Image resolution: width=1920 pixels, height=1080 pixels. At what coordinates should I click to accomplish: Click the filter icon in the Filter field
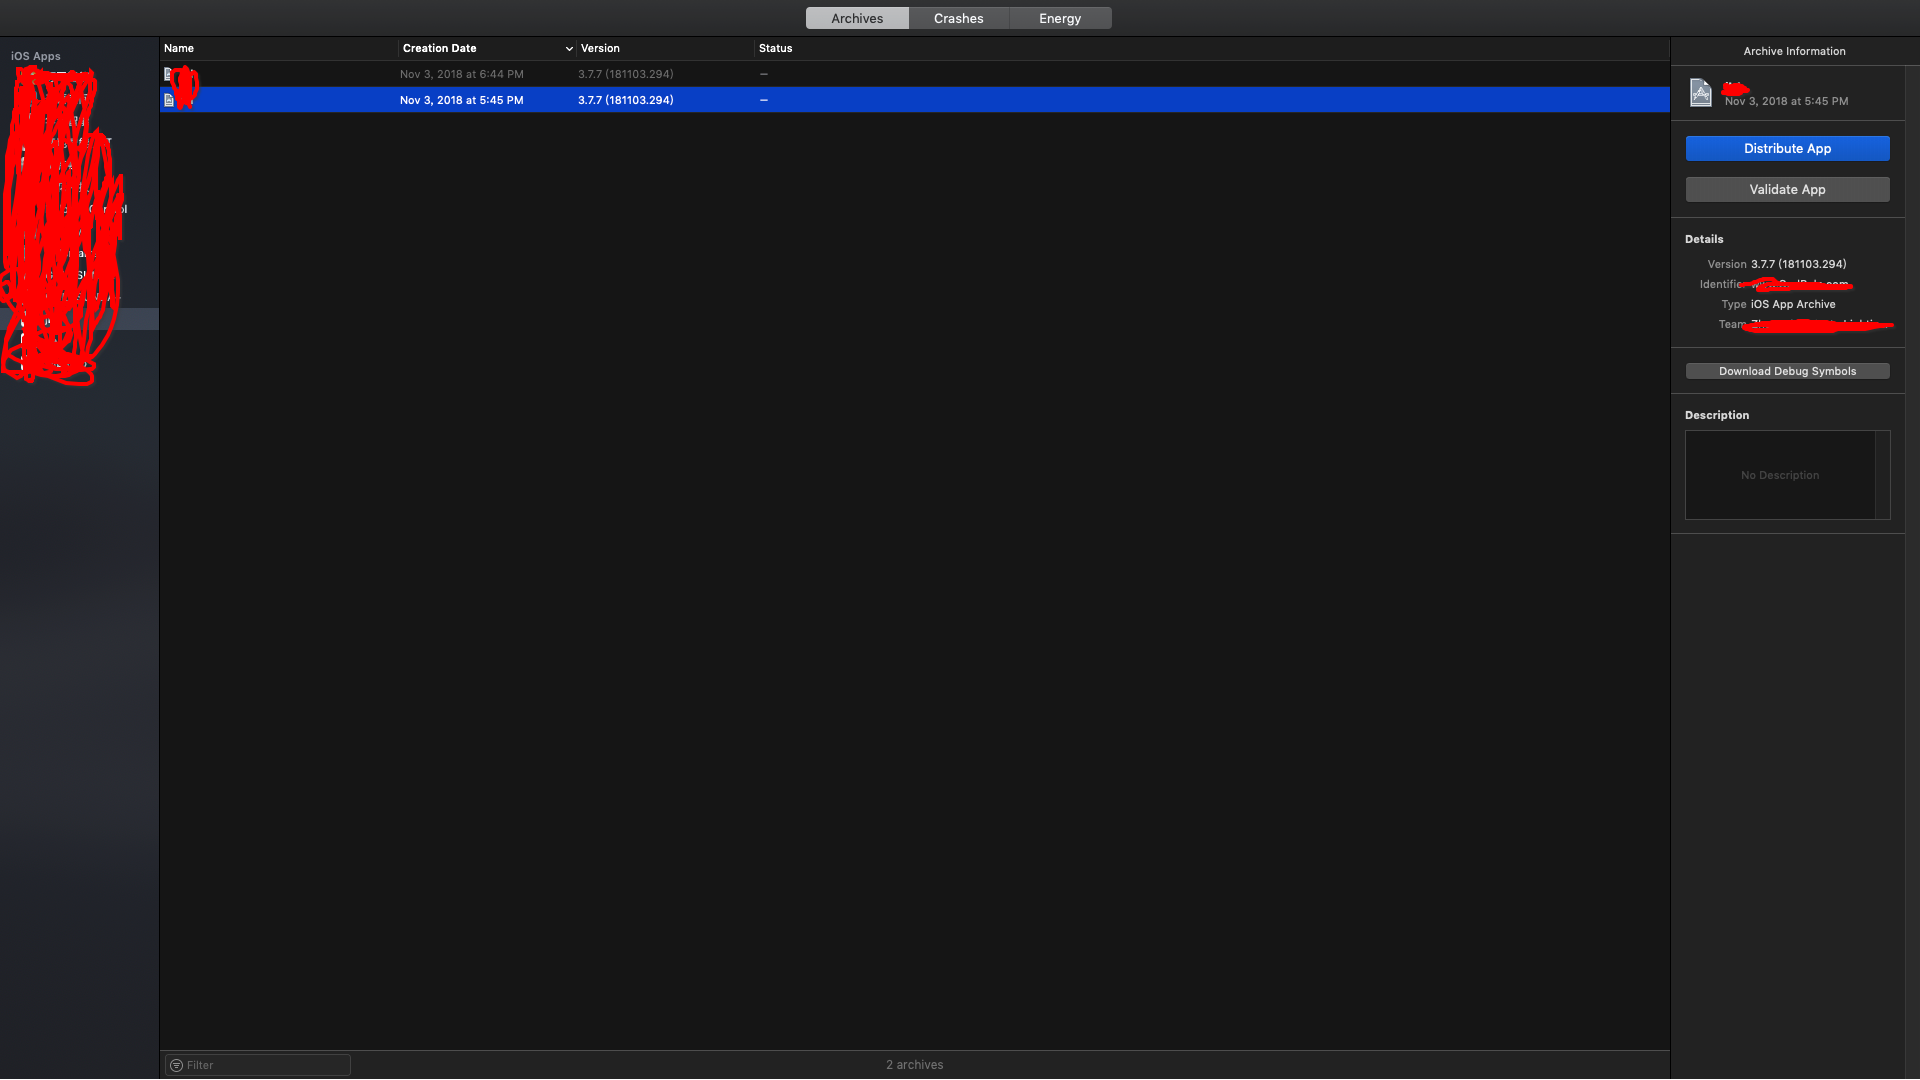point(176,1065)
